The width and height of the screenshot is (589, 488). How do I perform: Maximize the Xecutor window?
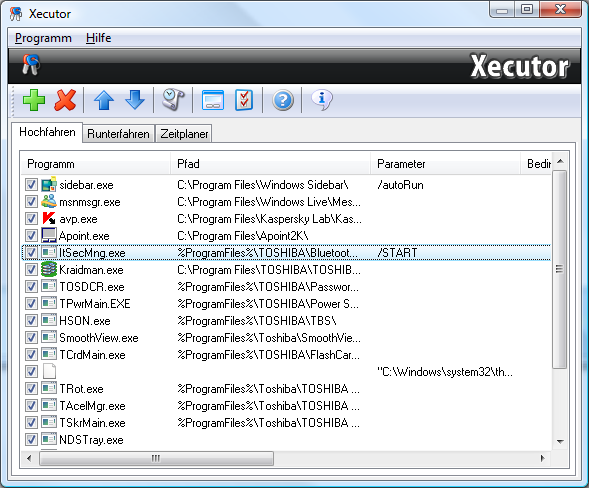[x=527, y=9]
